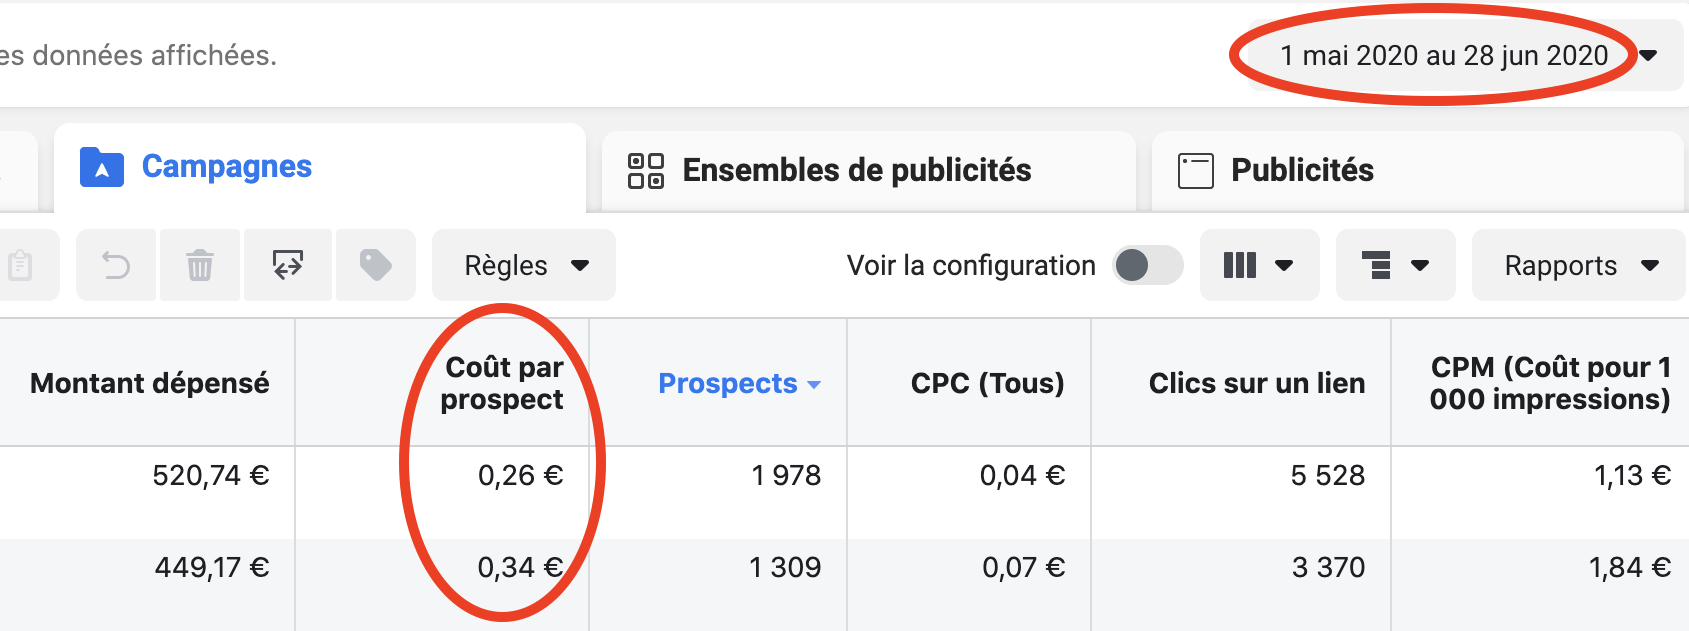Click the Clics sur un lien header

[1257, 383]
